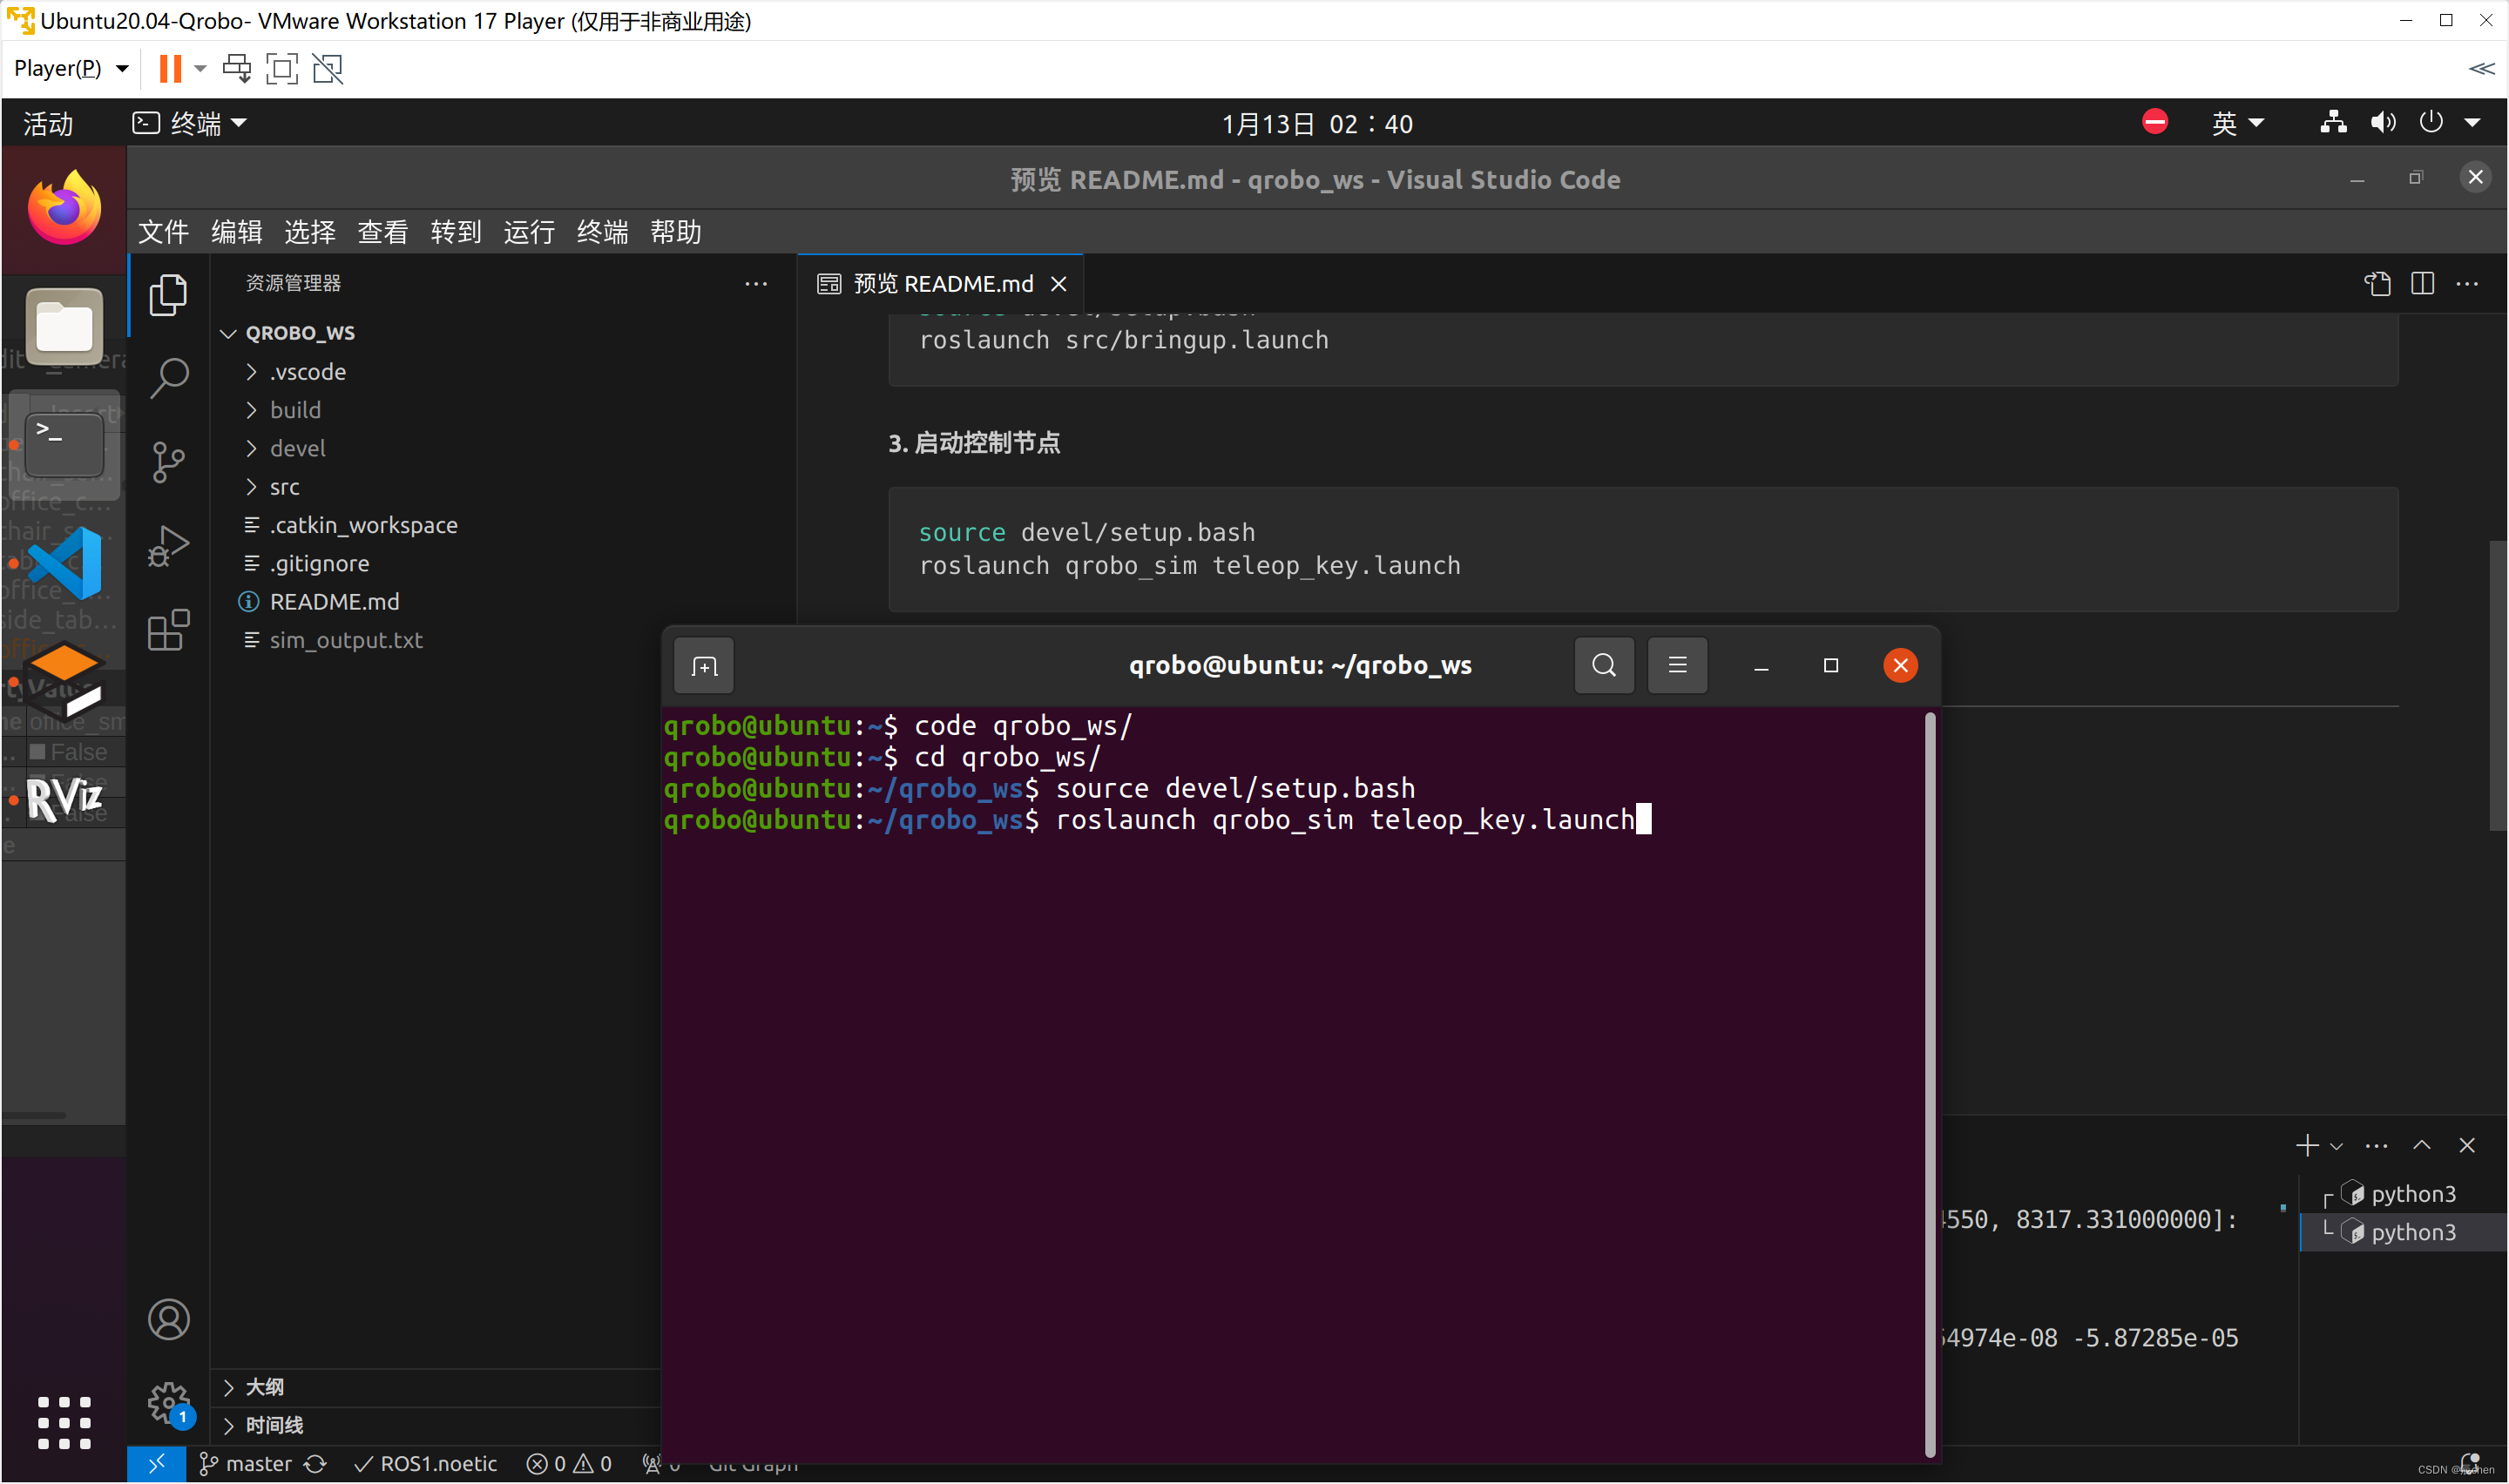This screenshot has width=2509, height=1484.
Task: Open the Manage gear icon in VS Code
Action: 168,1402
